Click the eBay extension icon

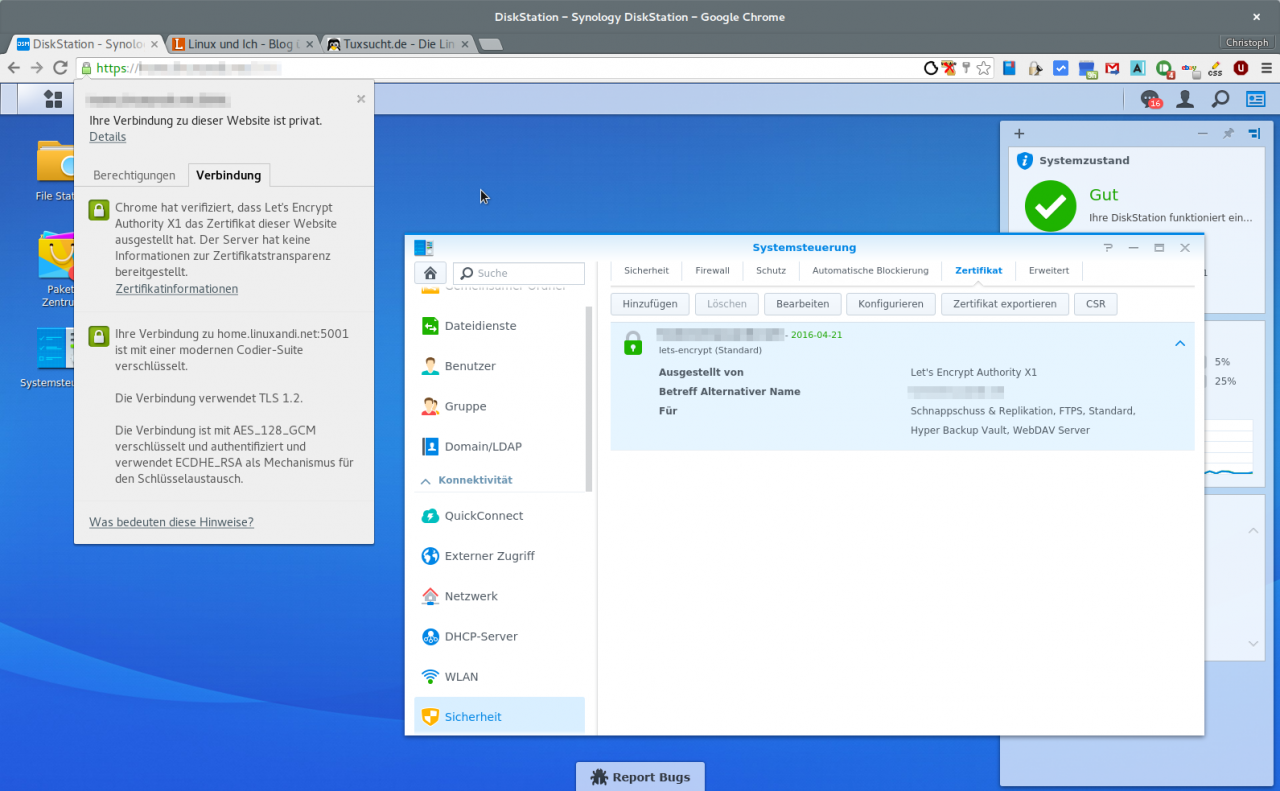tap(1189, 68)
